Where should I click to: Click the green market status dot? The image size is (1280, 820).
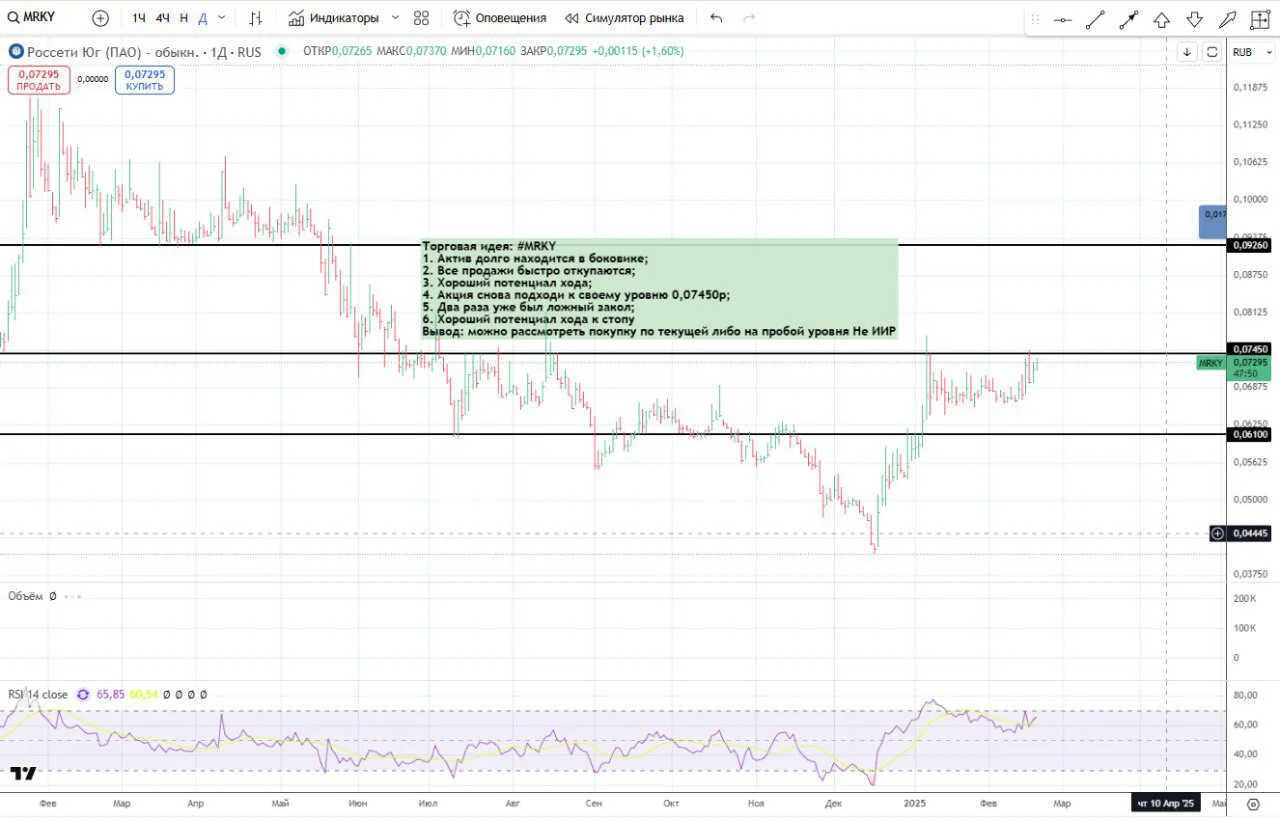(x=281, y=51)
